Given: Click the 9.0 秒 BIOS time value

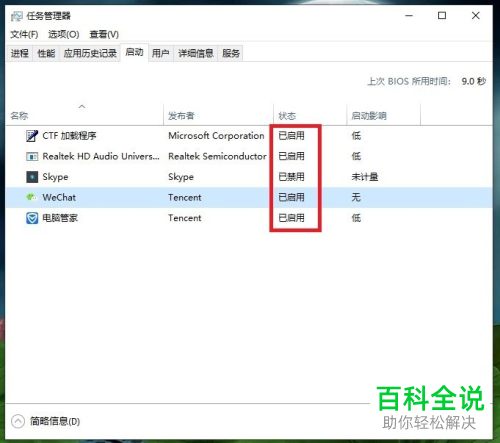Looking at the screenshot, I should tap(474, 81).
